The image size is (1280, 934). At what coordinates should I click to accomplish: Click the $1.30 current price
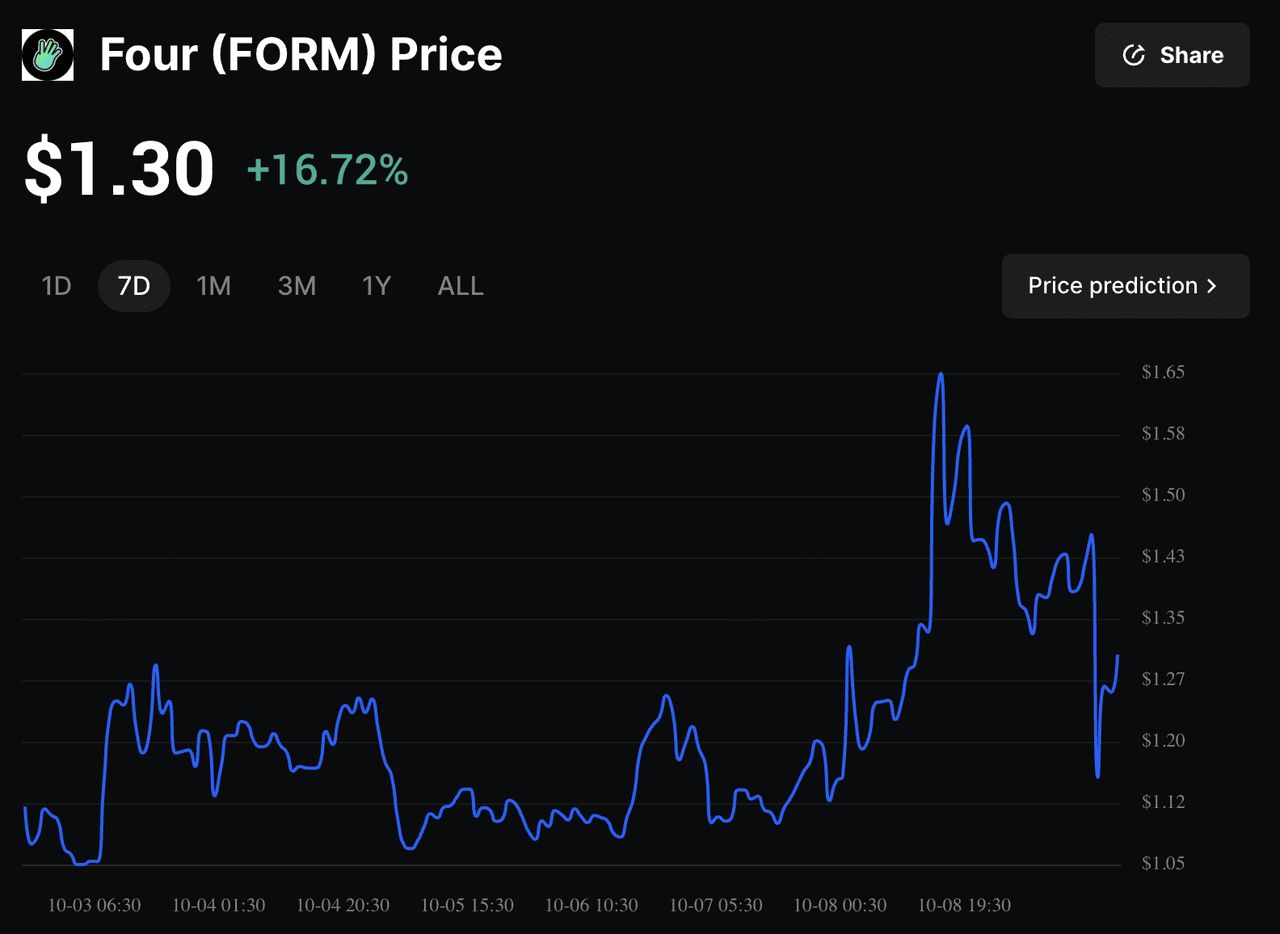click(119, 168)
